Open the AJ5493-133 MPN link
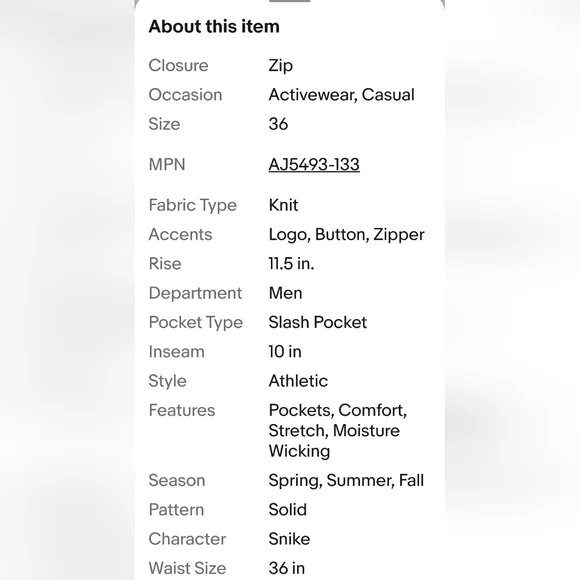The width and height of the screenshot is (580, 580). [x=314, y=164]
